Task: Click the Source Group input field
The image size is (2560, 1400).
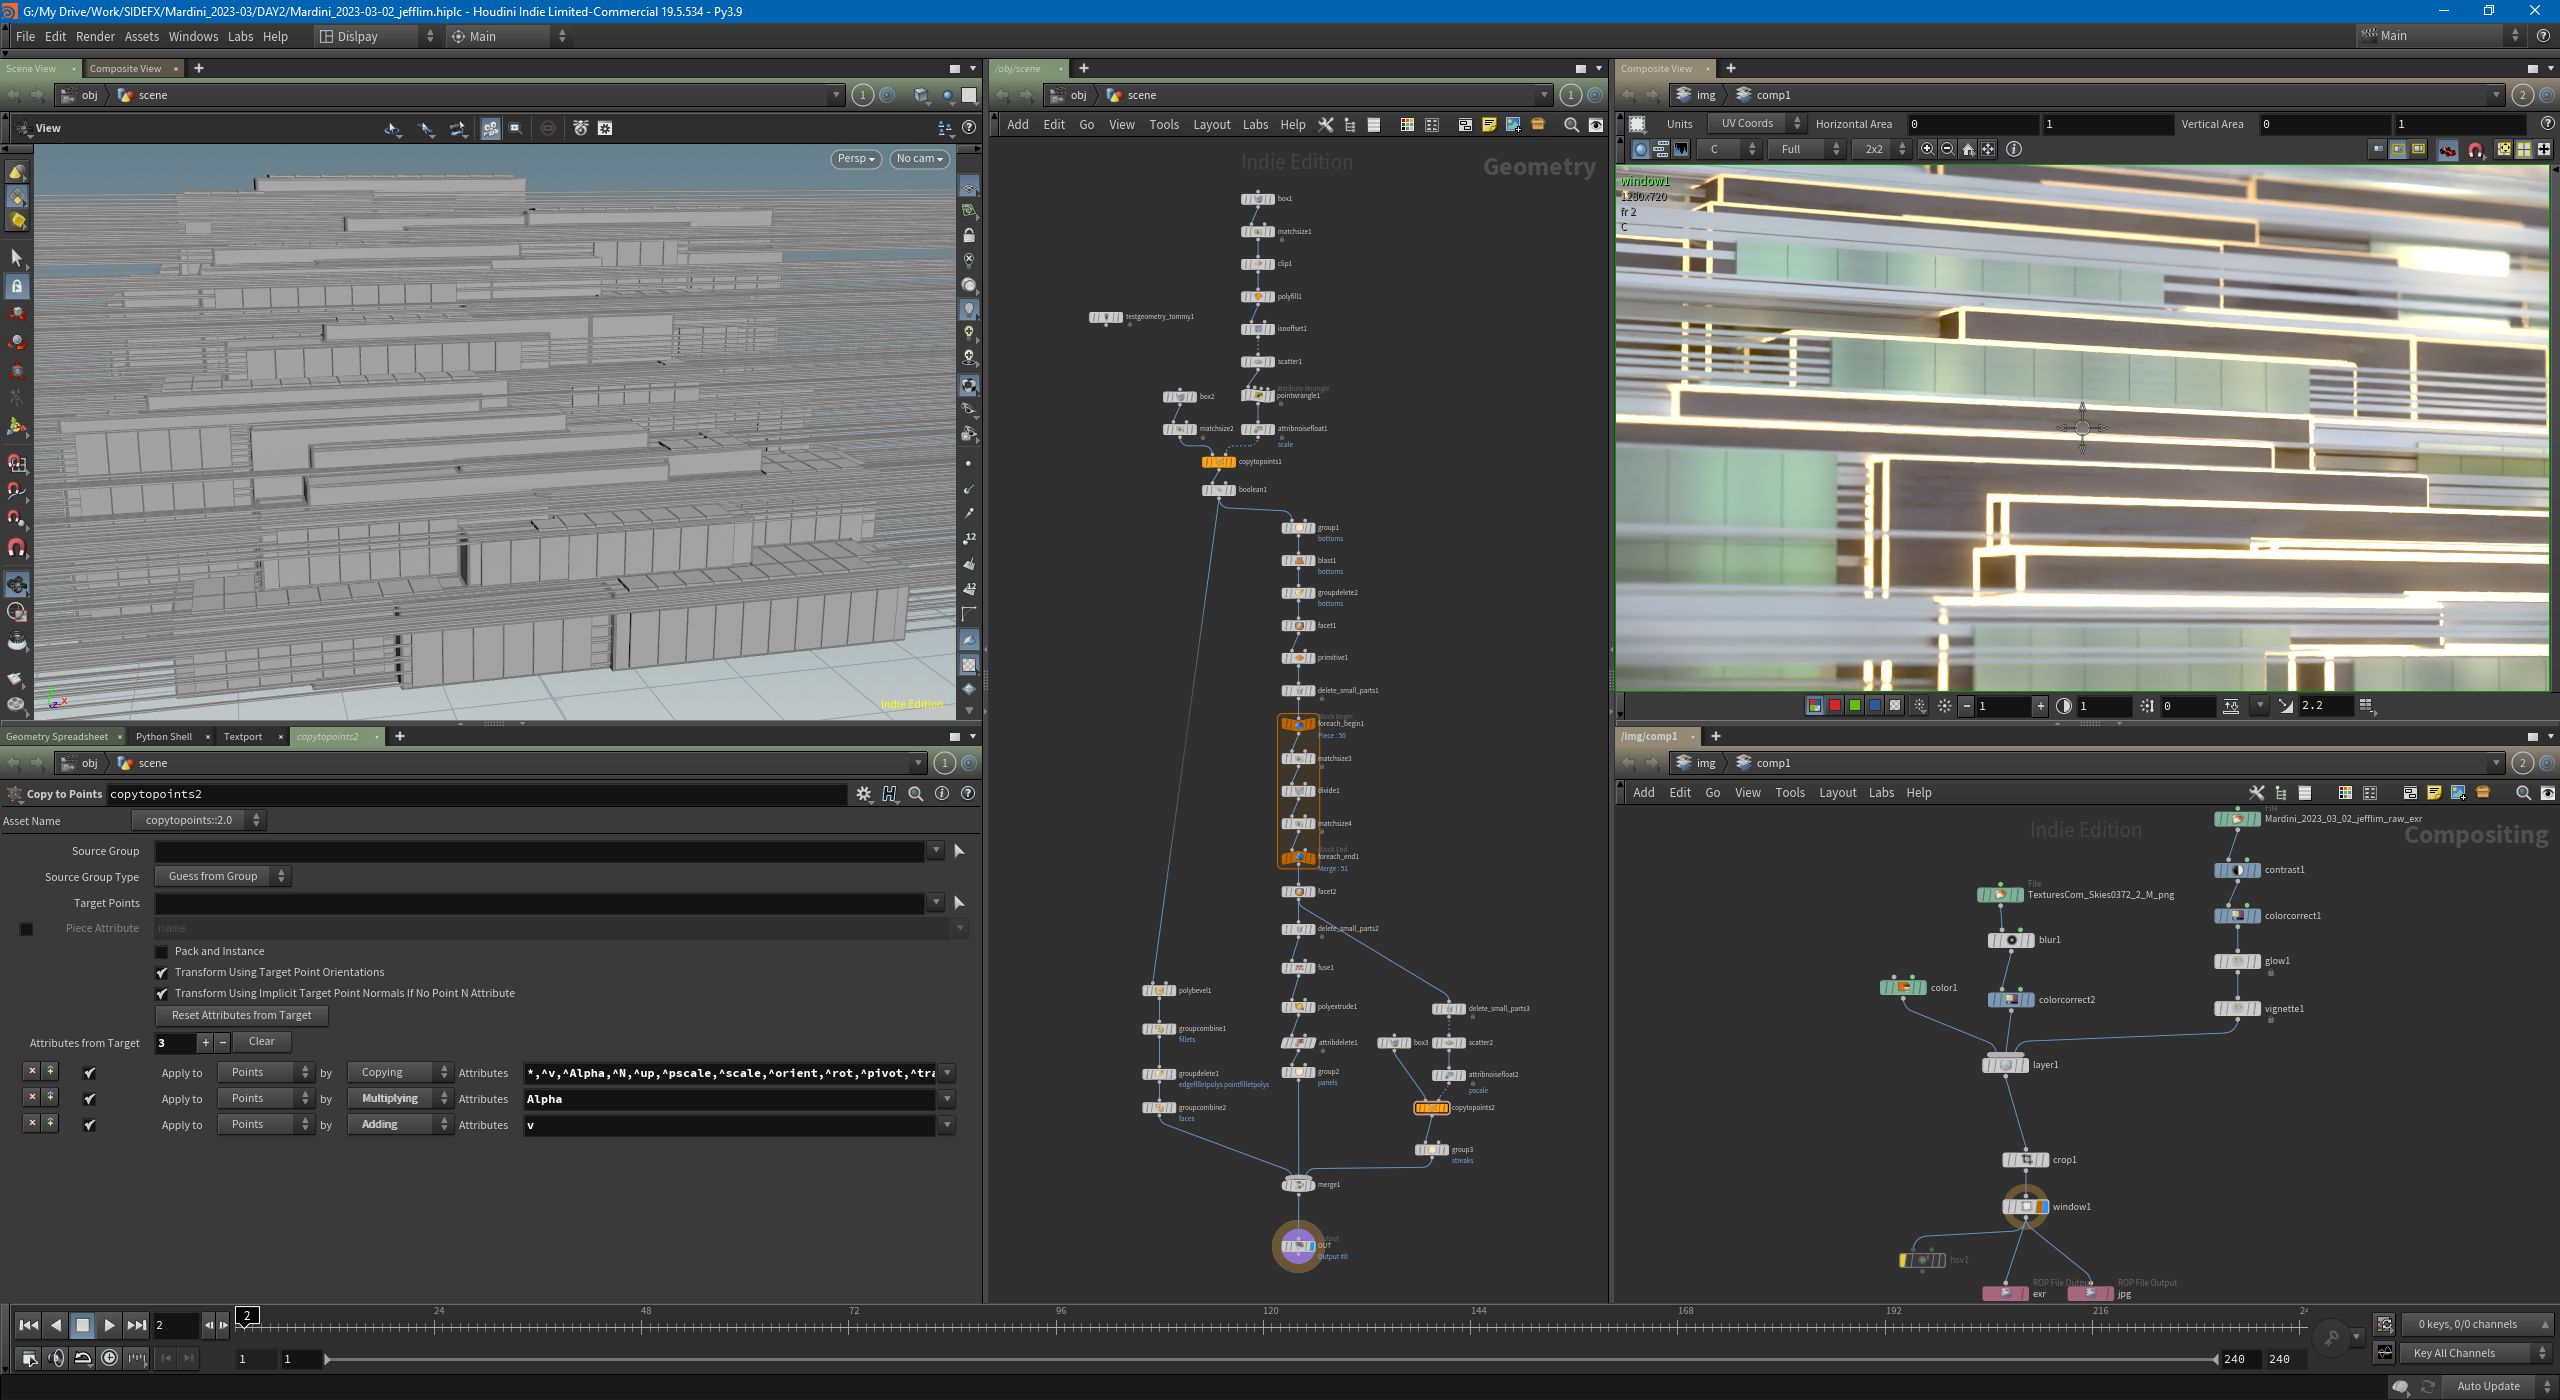Action: pos(540,851)
